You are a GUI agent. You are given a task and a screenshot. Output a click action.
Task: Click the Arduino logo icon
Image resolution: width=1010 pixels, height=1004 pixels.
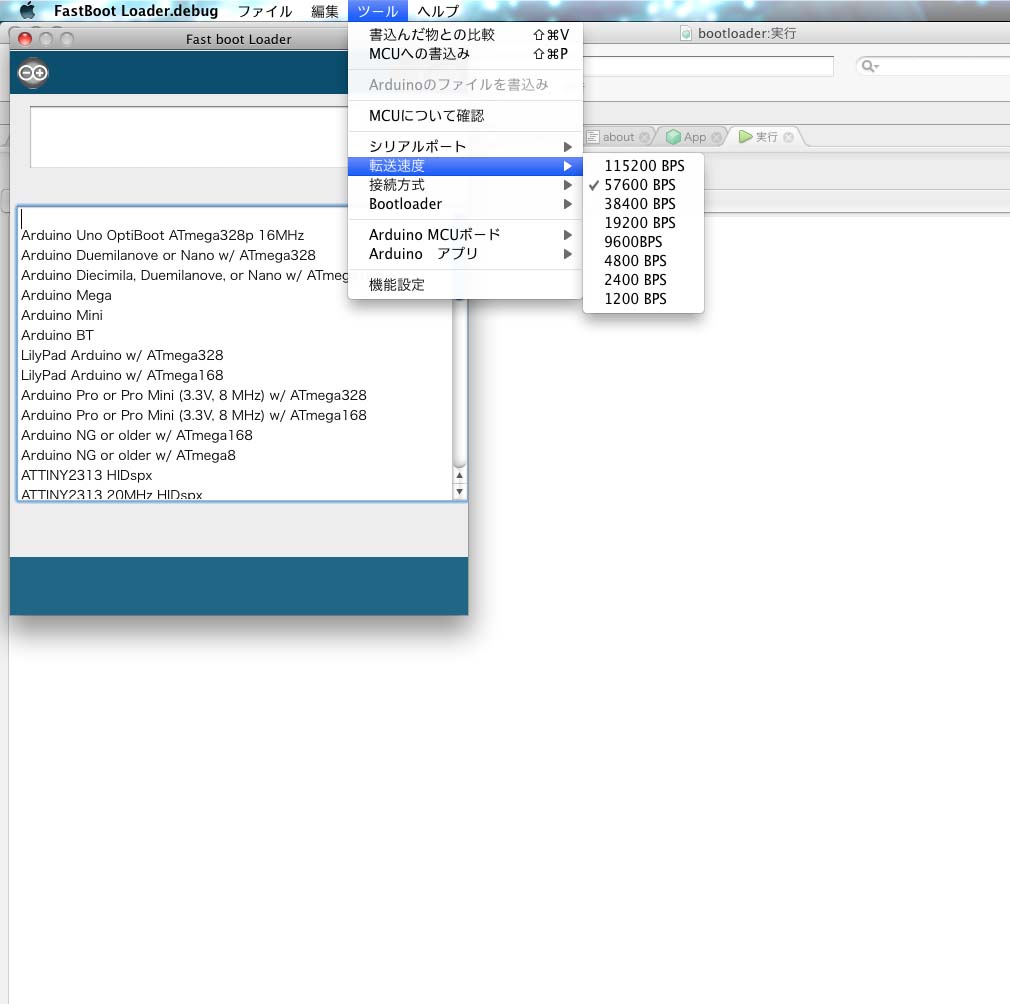click(33, 73)
